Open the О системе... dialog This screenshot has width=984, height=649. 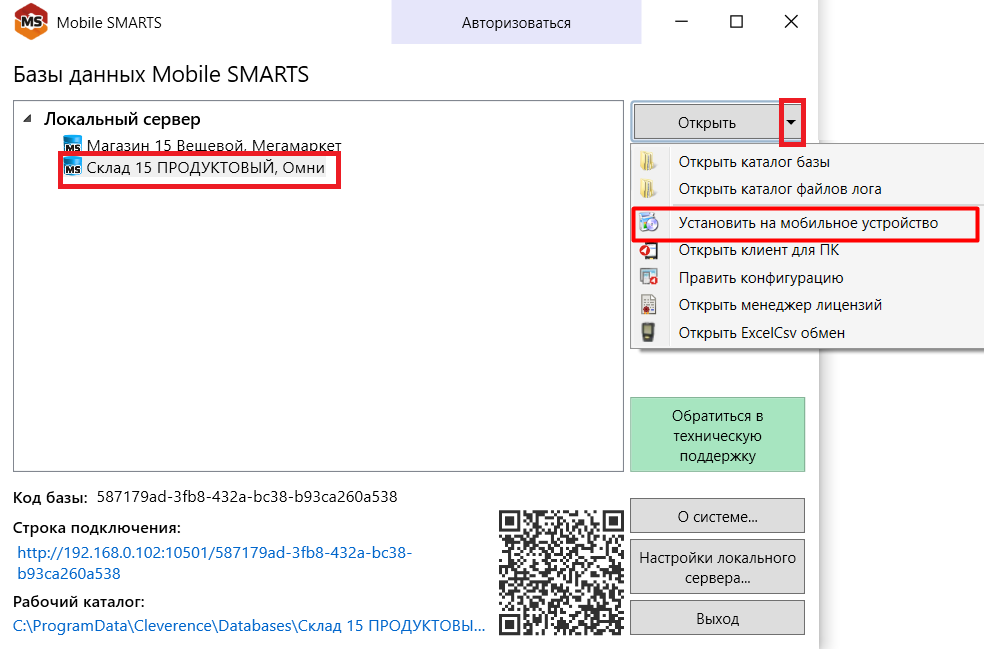point(717,517)
